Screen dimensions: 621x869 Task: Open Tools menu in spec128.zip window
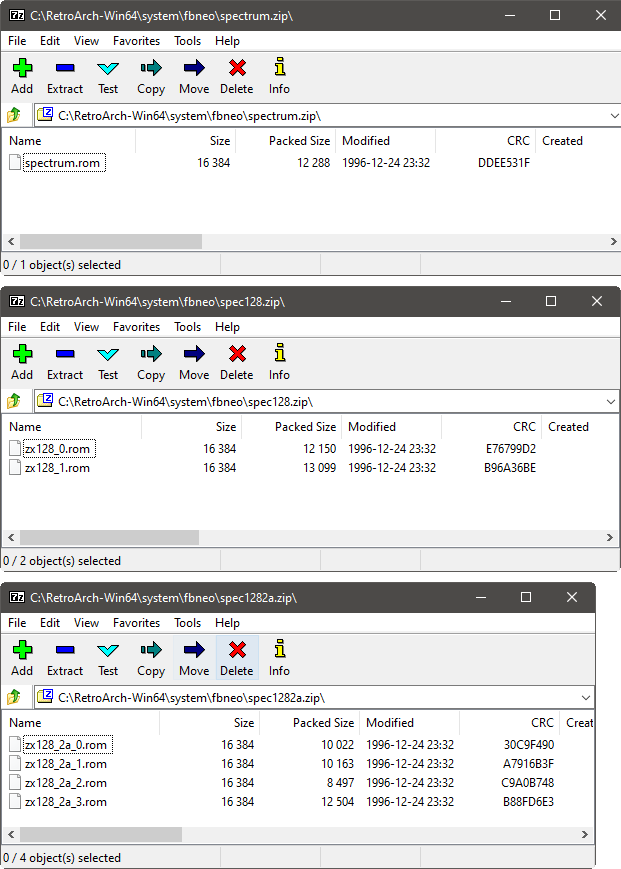(187, 327)
